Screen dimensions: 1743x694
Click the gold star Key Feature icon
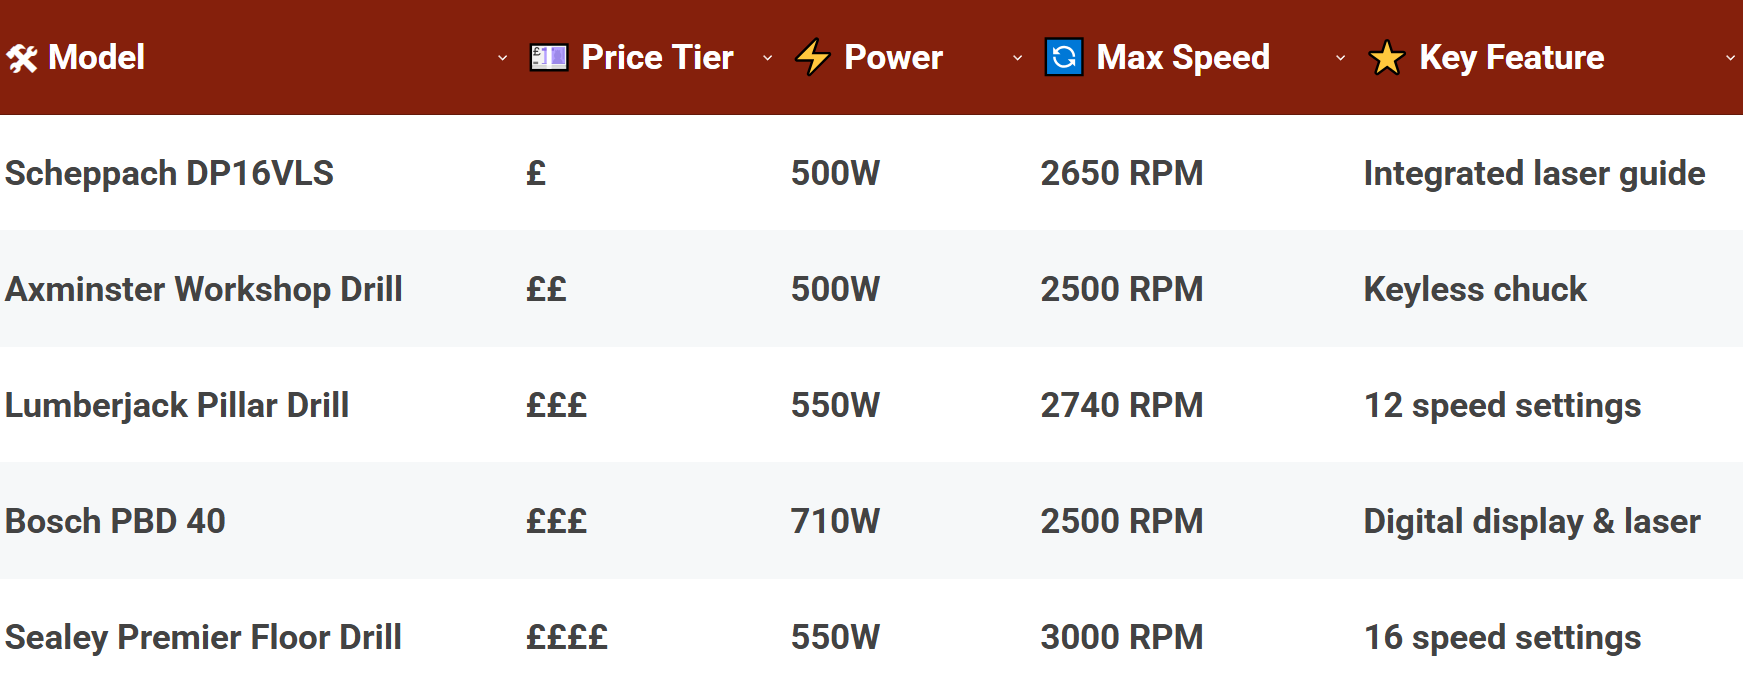coord(1387,58)
